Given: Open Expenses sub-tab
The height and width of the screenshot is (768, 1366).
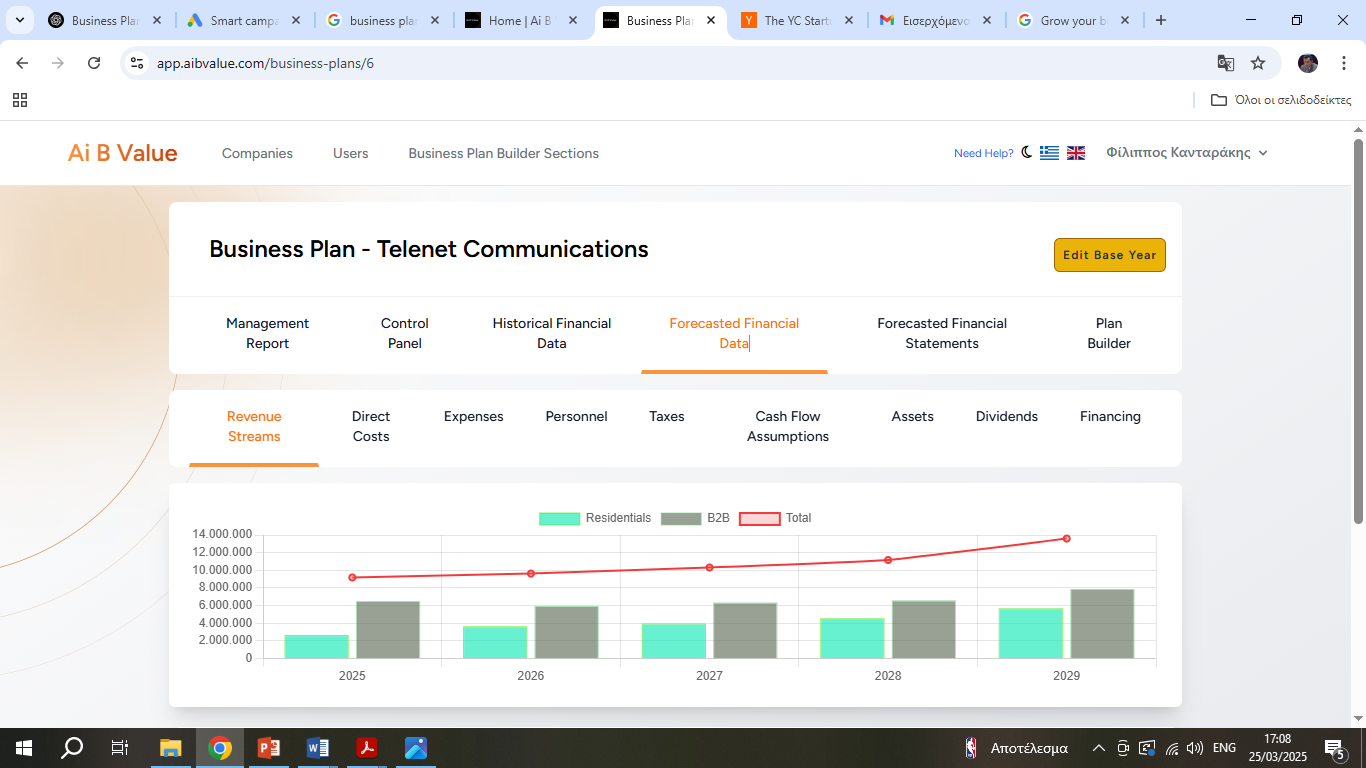Looking at the screenshot, I should click(474, 416).
